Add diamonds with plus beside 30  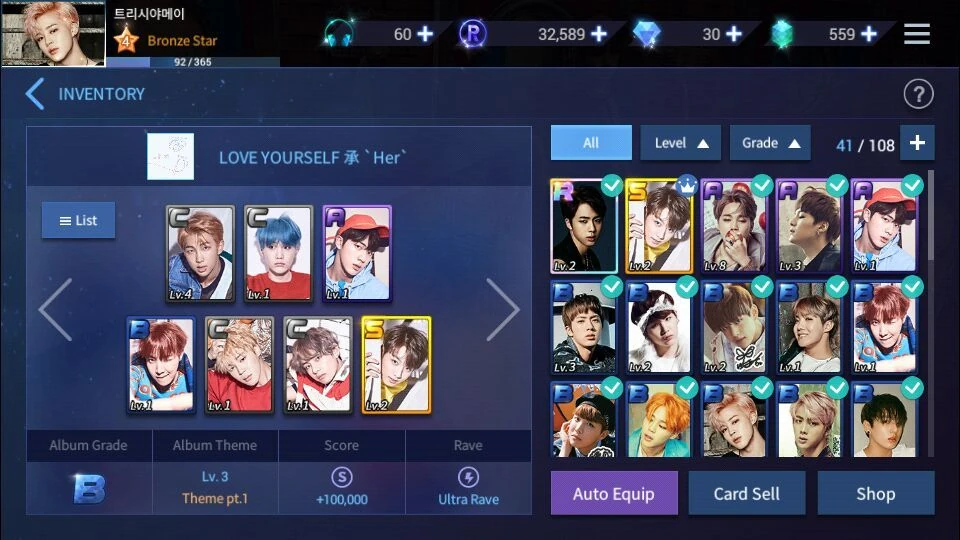click(x=734, y=34)
